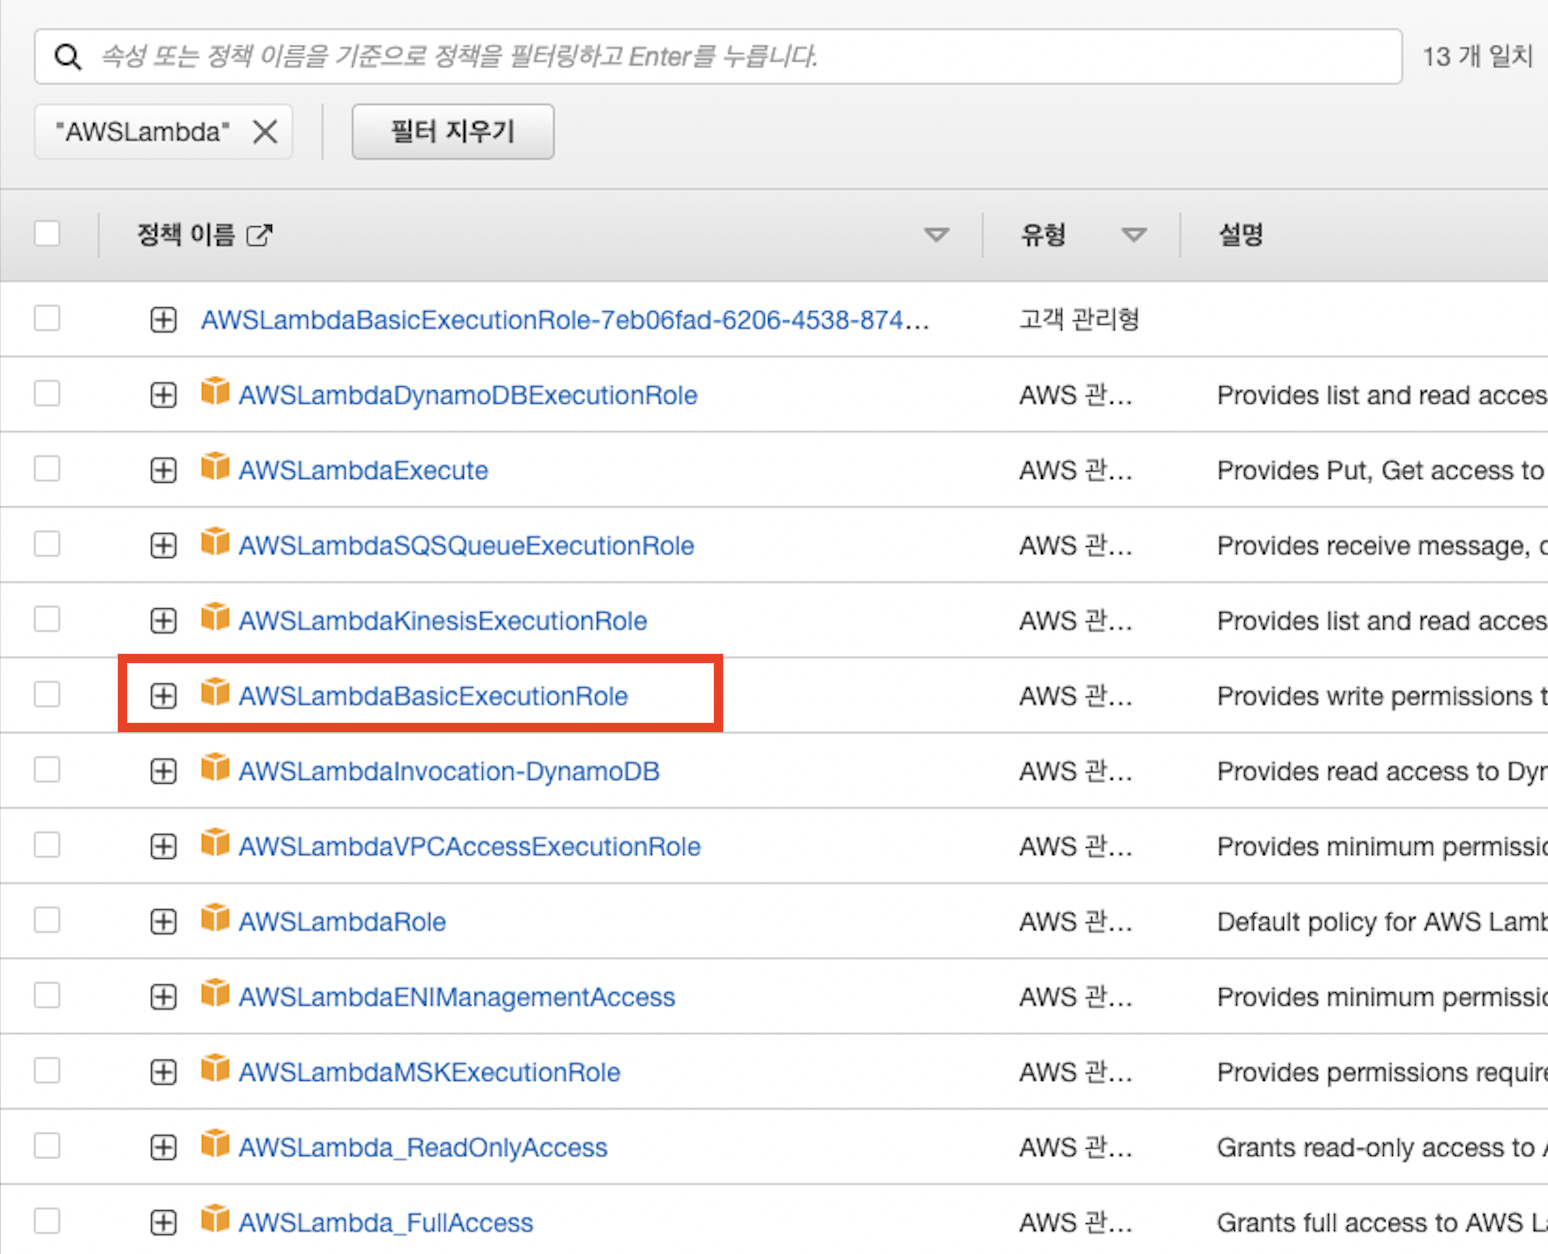Click the 고객 관리형 type cell

[1079, 319]
